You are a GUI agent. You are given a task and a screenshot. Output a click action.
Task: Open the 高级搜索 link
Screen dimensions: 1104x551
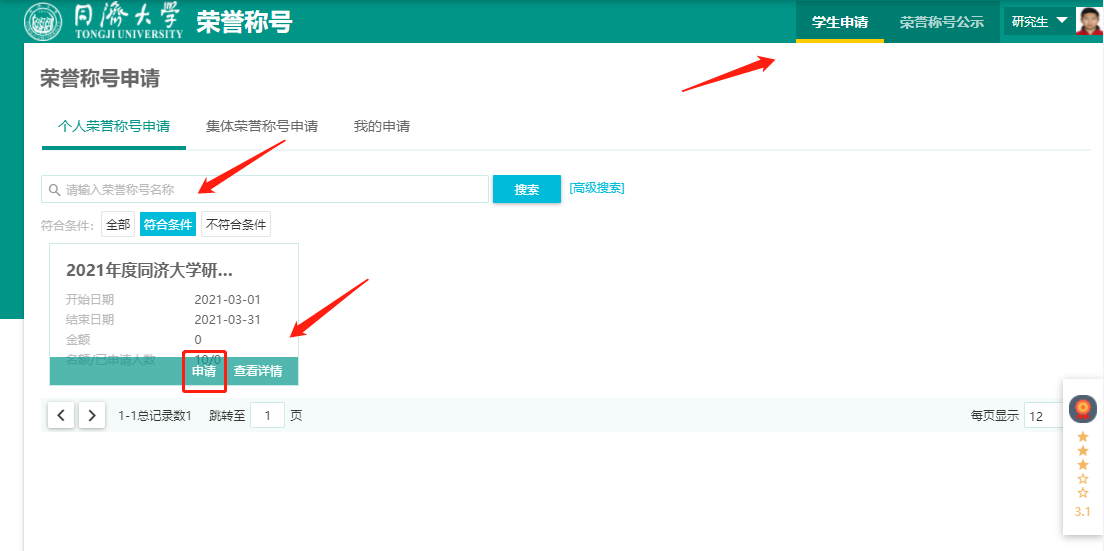click(597, 188)
